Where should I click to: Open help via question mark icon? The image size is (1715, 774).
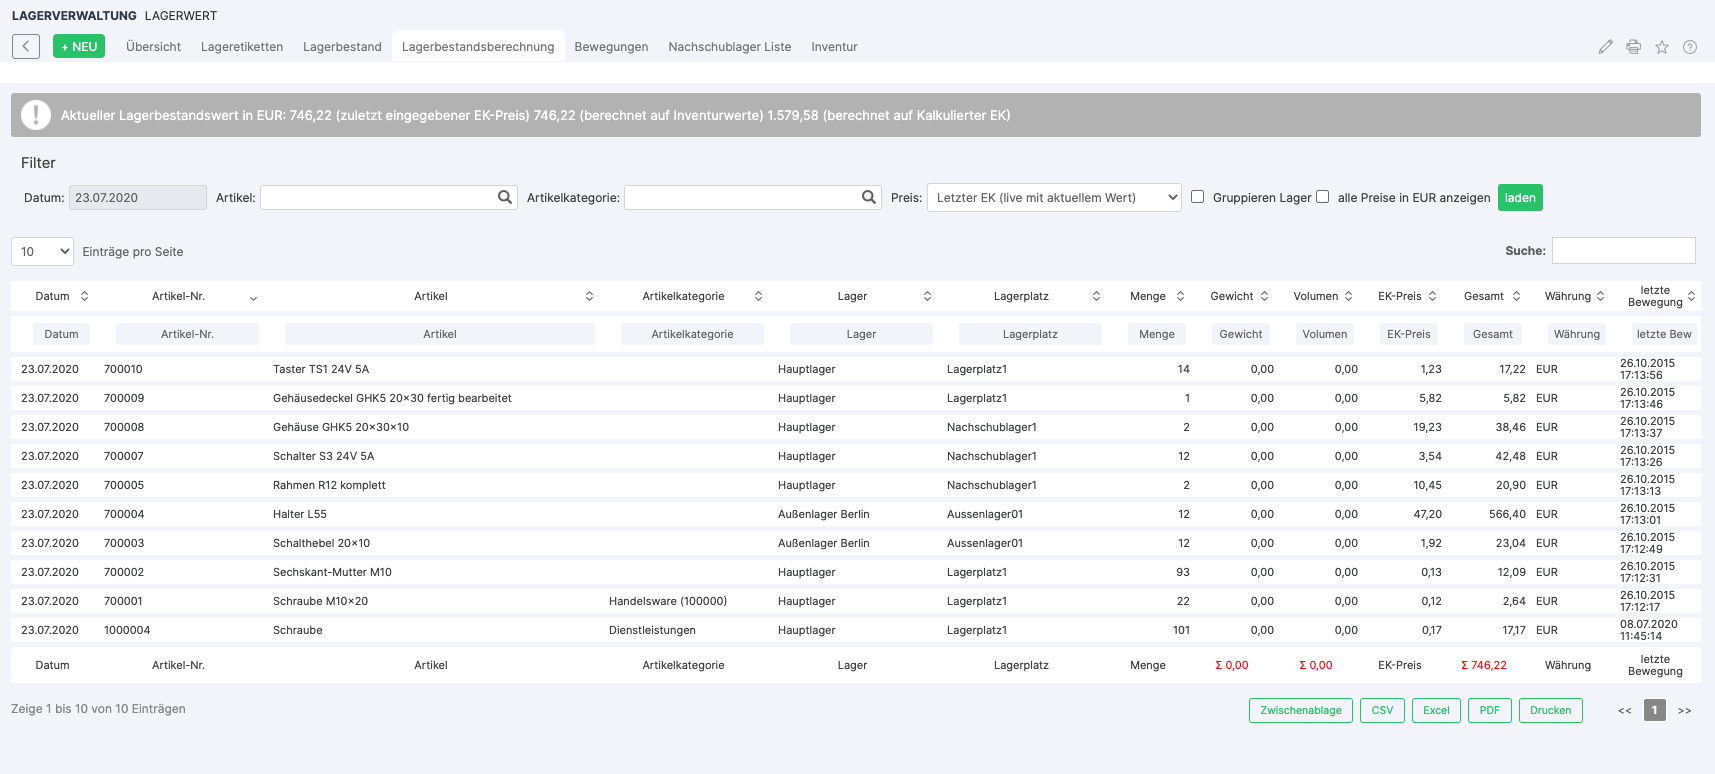tap(1689, 47)
